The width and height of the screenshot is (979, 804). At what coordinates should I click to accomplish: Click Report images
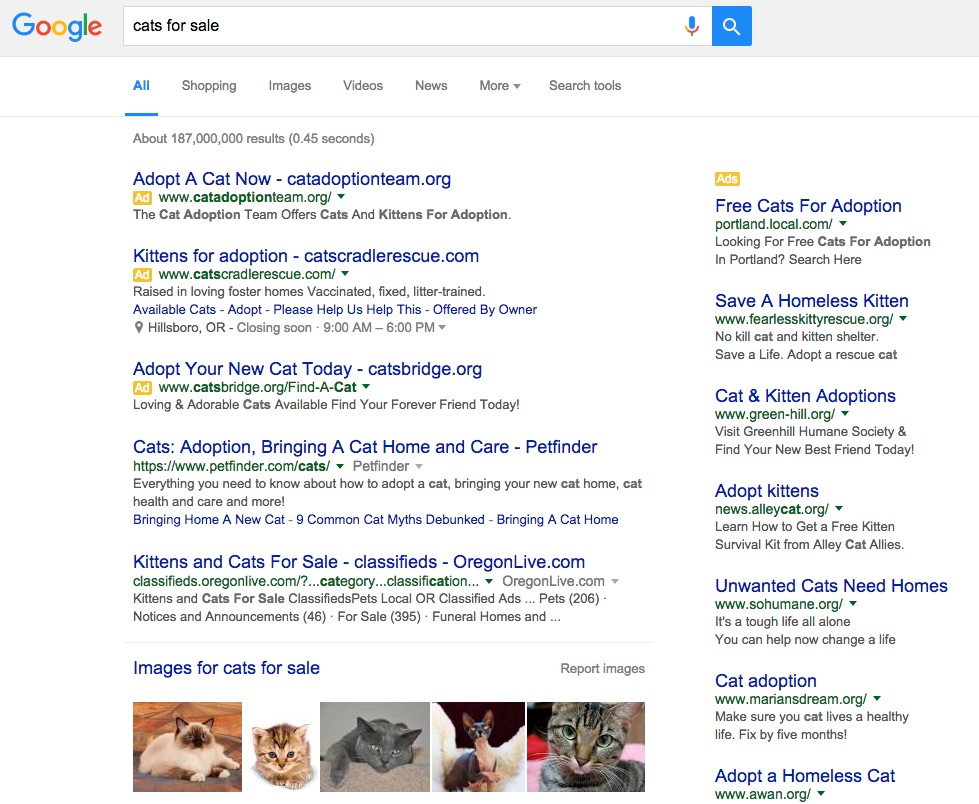click(x=603, y=669)
